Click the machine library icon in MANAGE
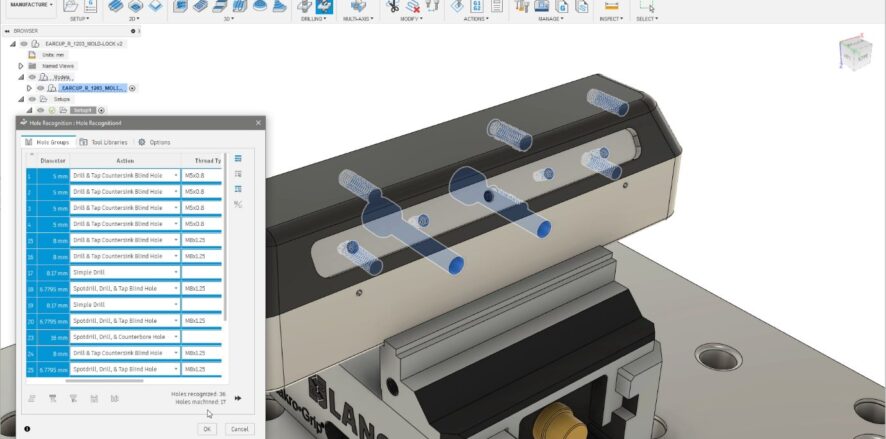Viewport: 886px width, 439px height. point(542,6)
